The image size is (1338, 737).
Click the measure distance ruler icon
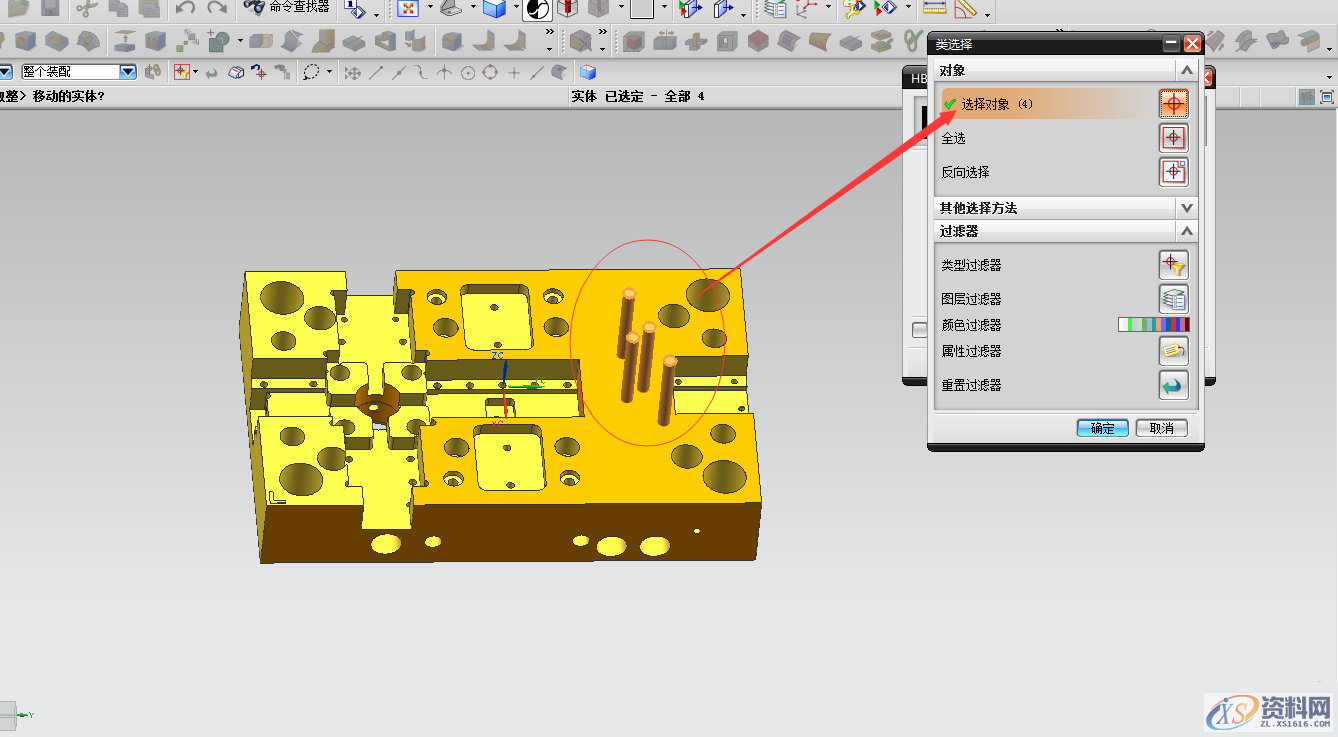[x=934, y=9]
